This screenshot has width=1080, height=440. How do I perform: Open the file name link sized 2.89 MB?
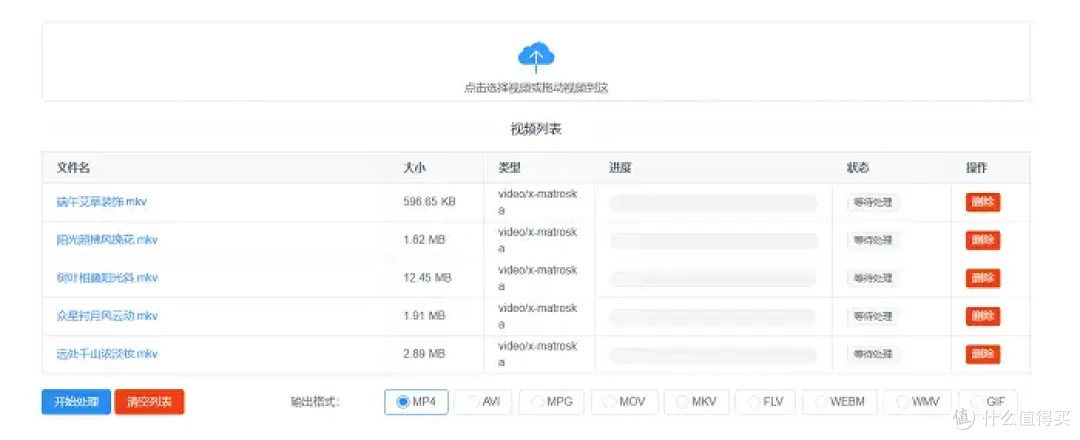pyautogui.click(x=107, y=354)
